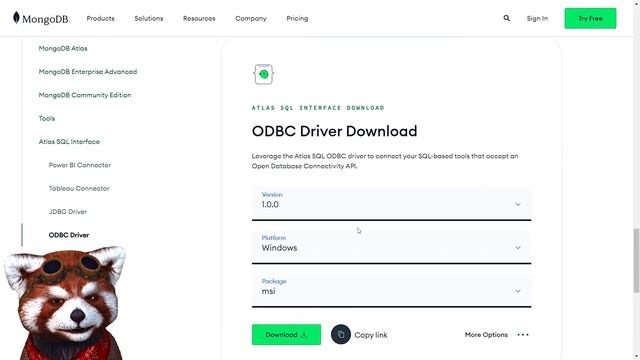This screenshot has height=360, width=640.
Task: Click the MongoDB logo
Action: (x=42, y=18)
